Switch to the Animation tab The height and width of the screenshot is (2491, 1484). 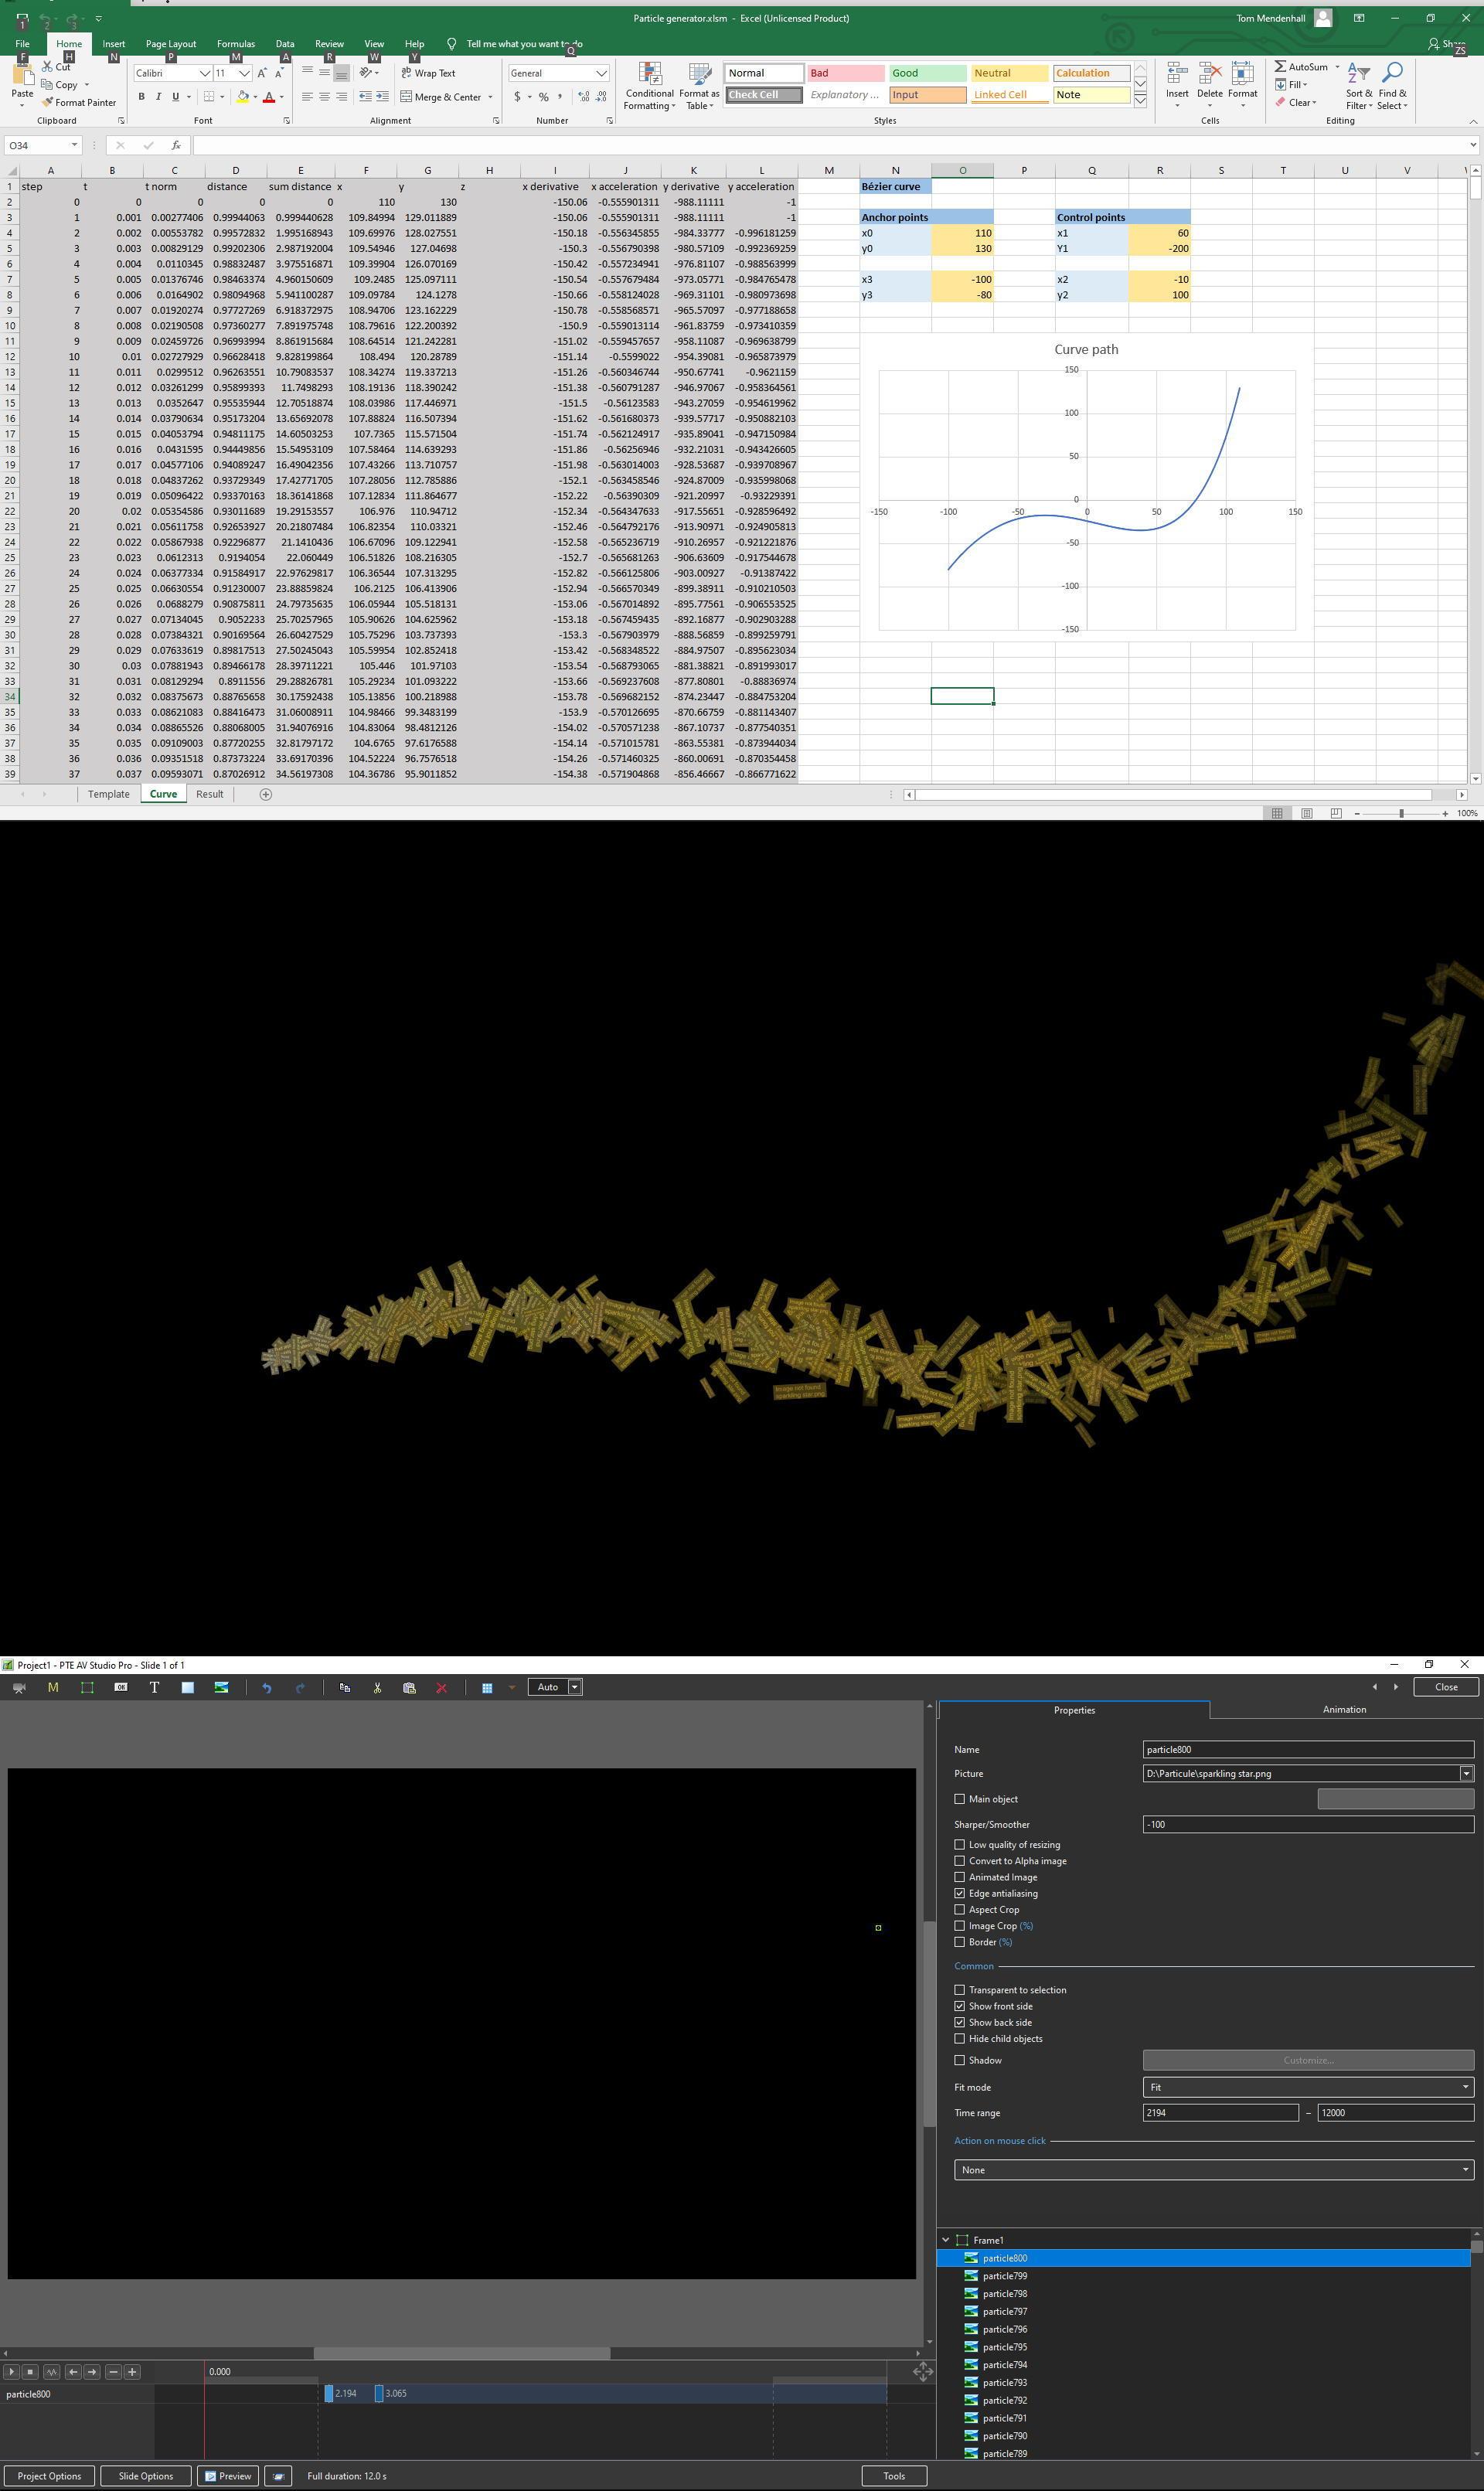[x=1343, y=1710]
